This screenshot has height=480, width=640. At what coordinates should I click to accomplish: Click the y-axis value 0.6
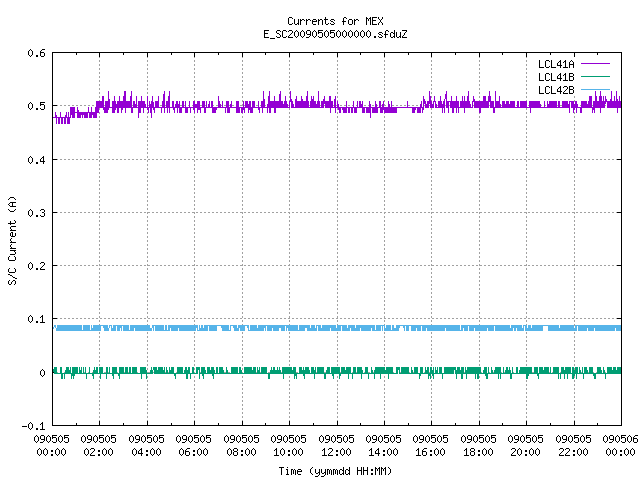tap(37, 53)
